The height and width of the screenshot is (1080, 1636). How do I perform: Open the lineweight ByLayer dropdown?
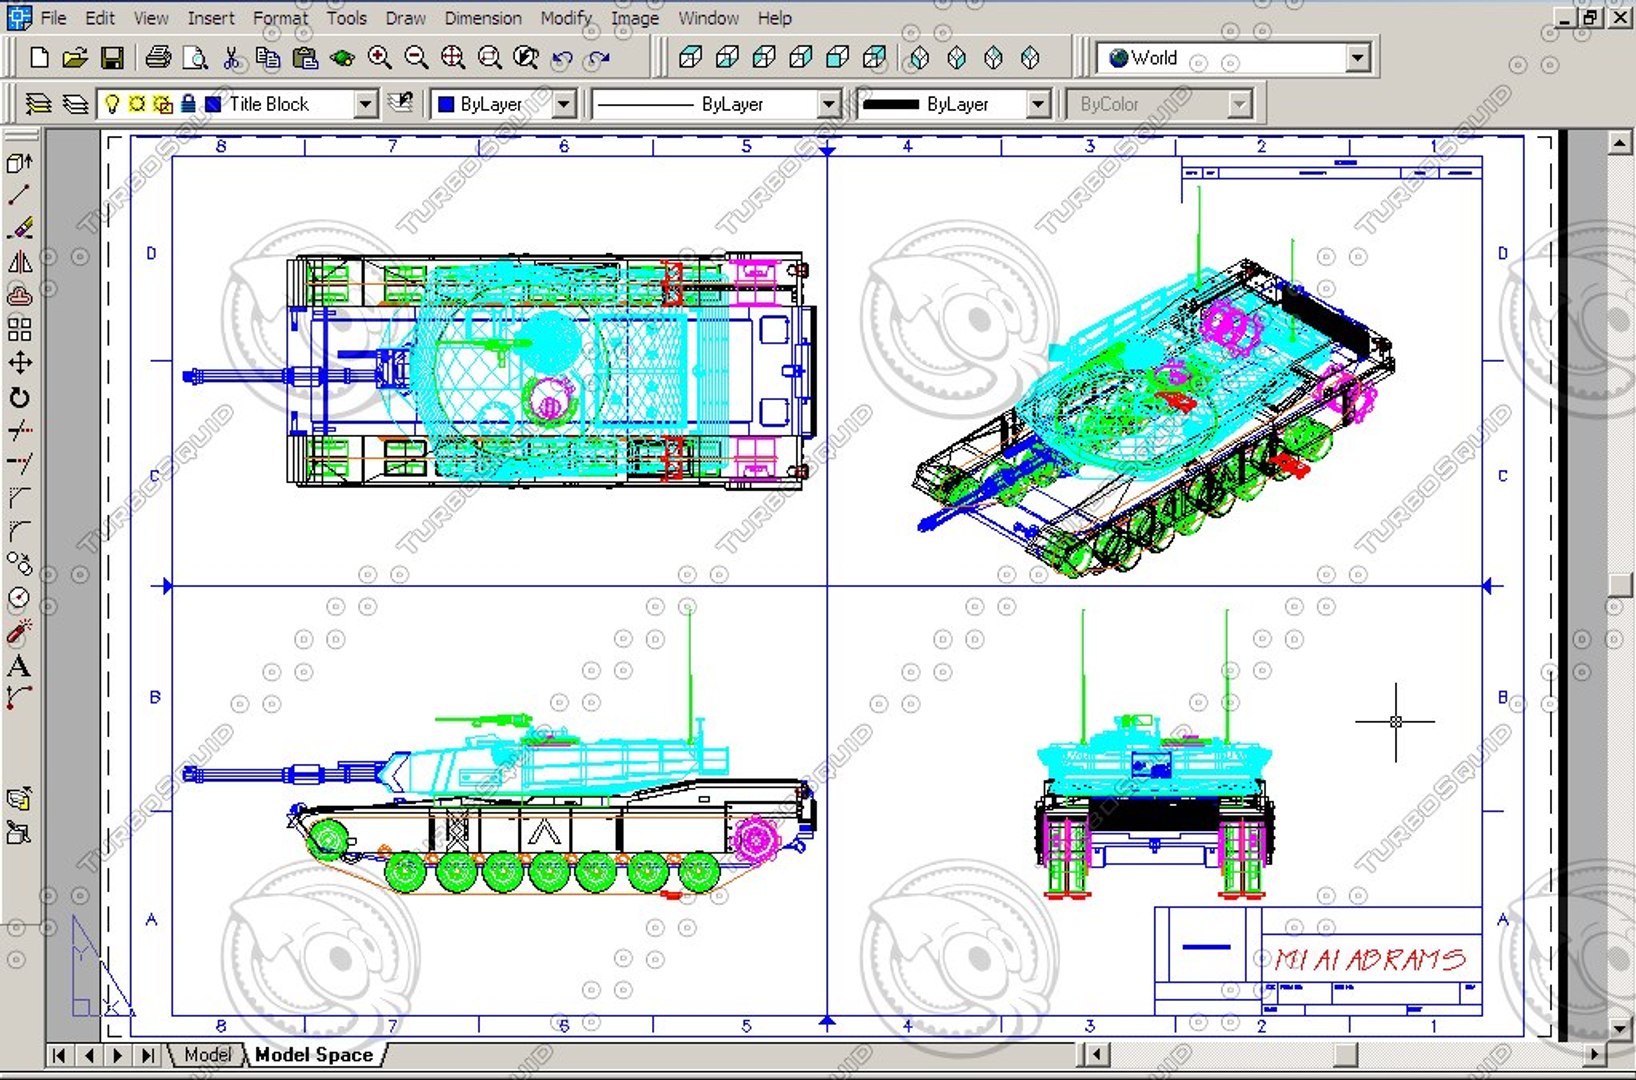pos(1039,104)
